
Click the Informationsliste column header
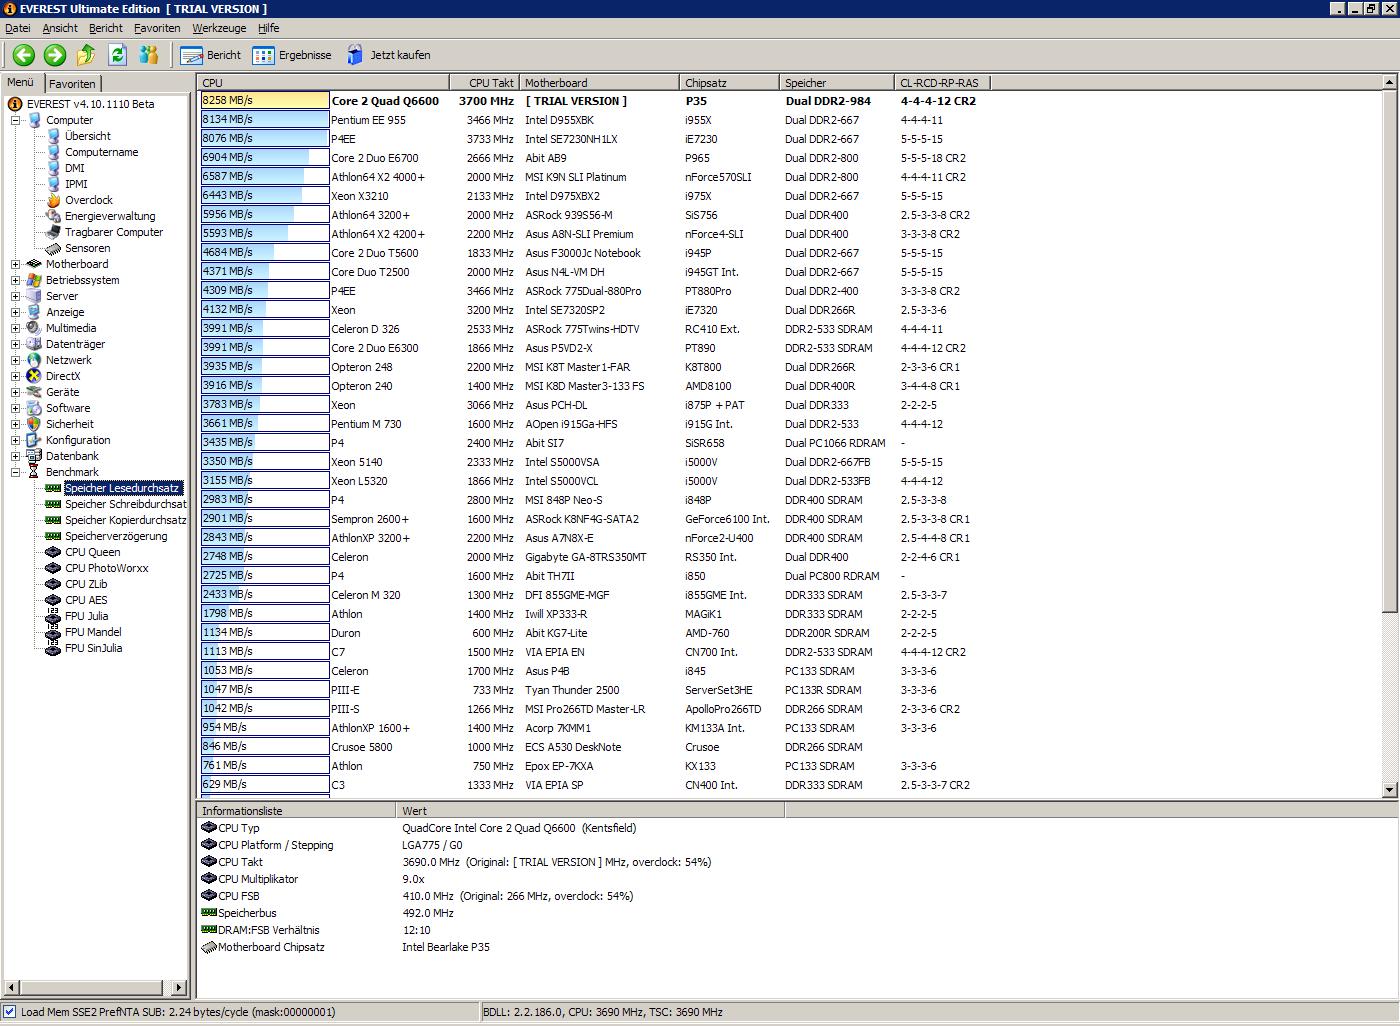click(296, 811)
